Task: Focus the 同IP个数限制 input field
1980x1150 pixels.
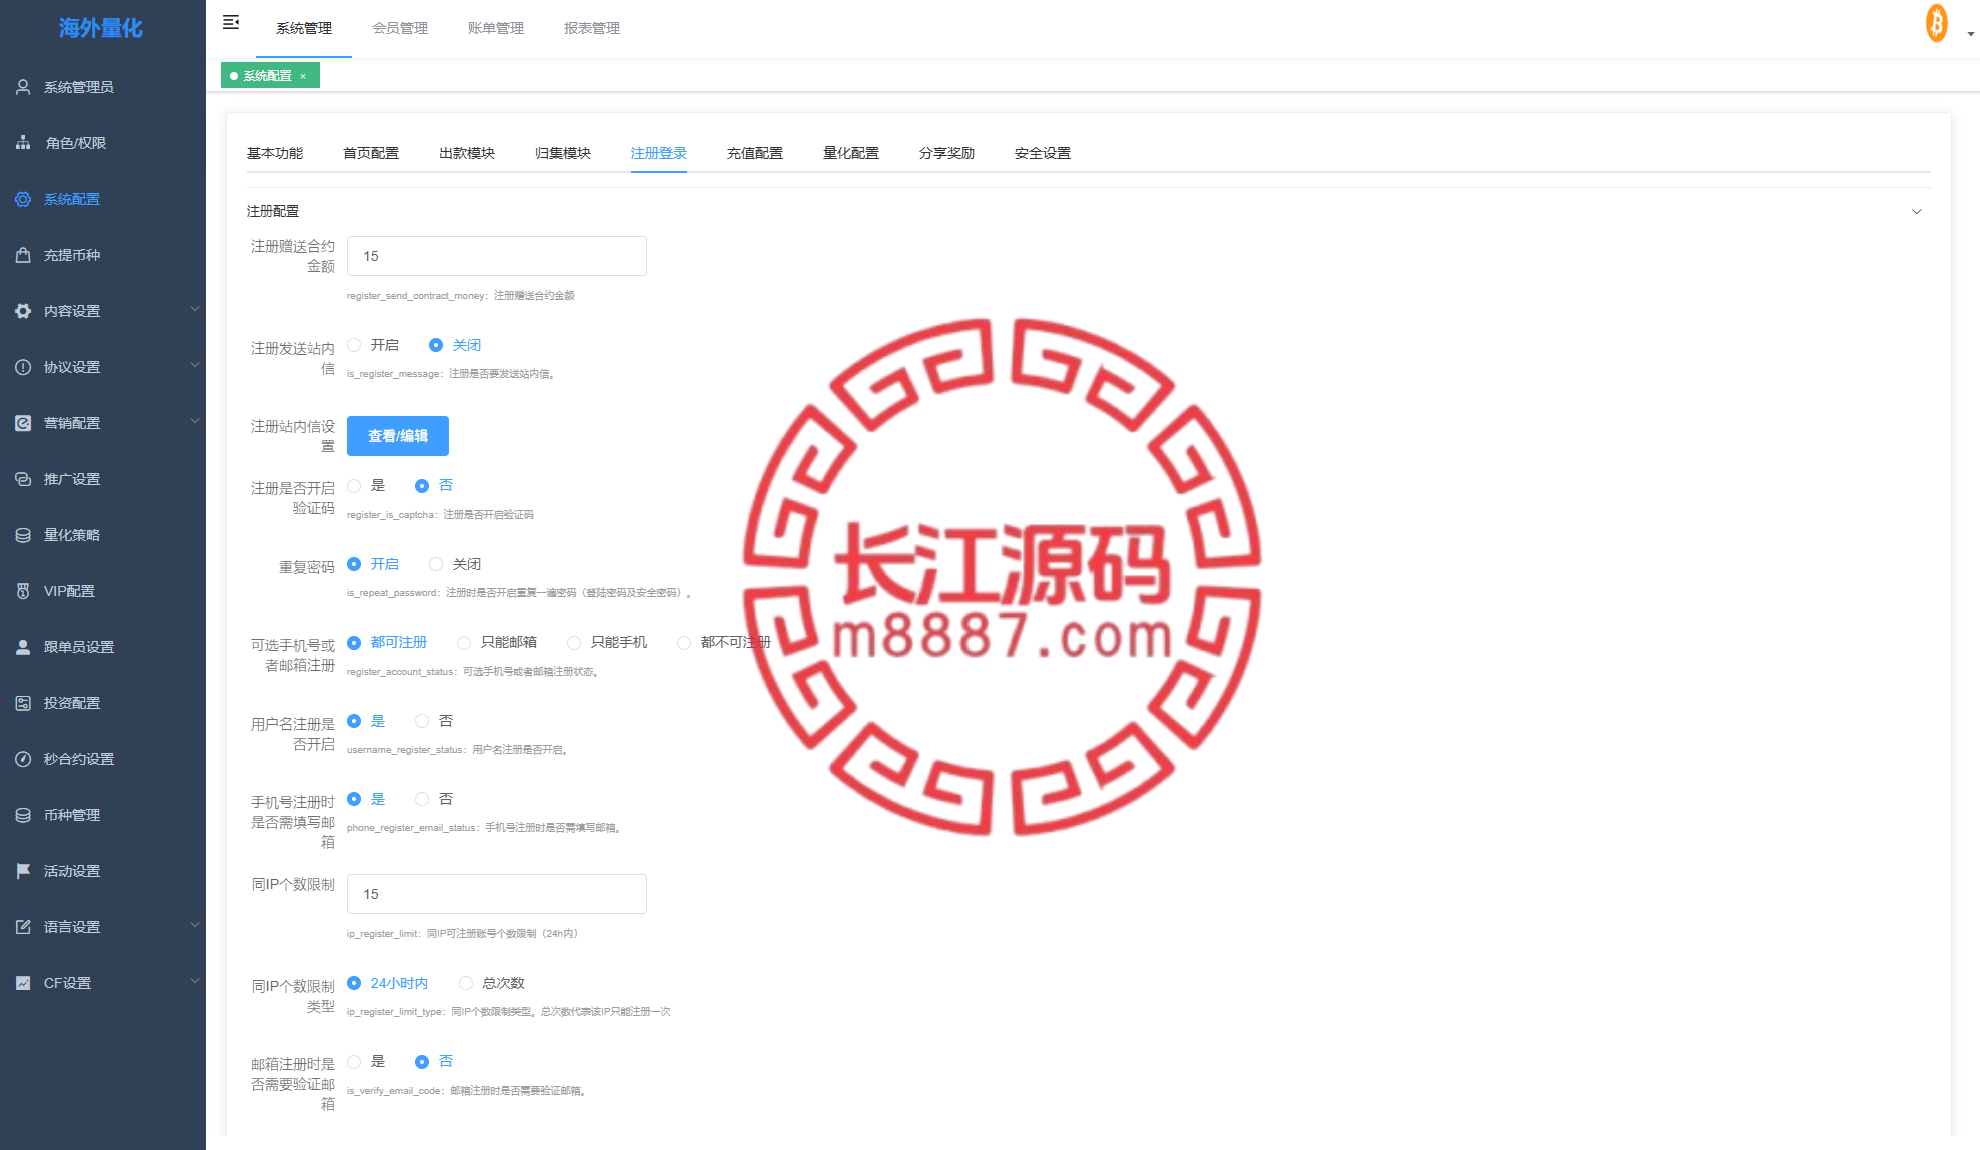Action: click(497, 894)
